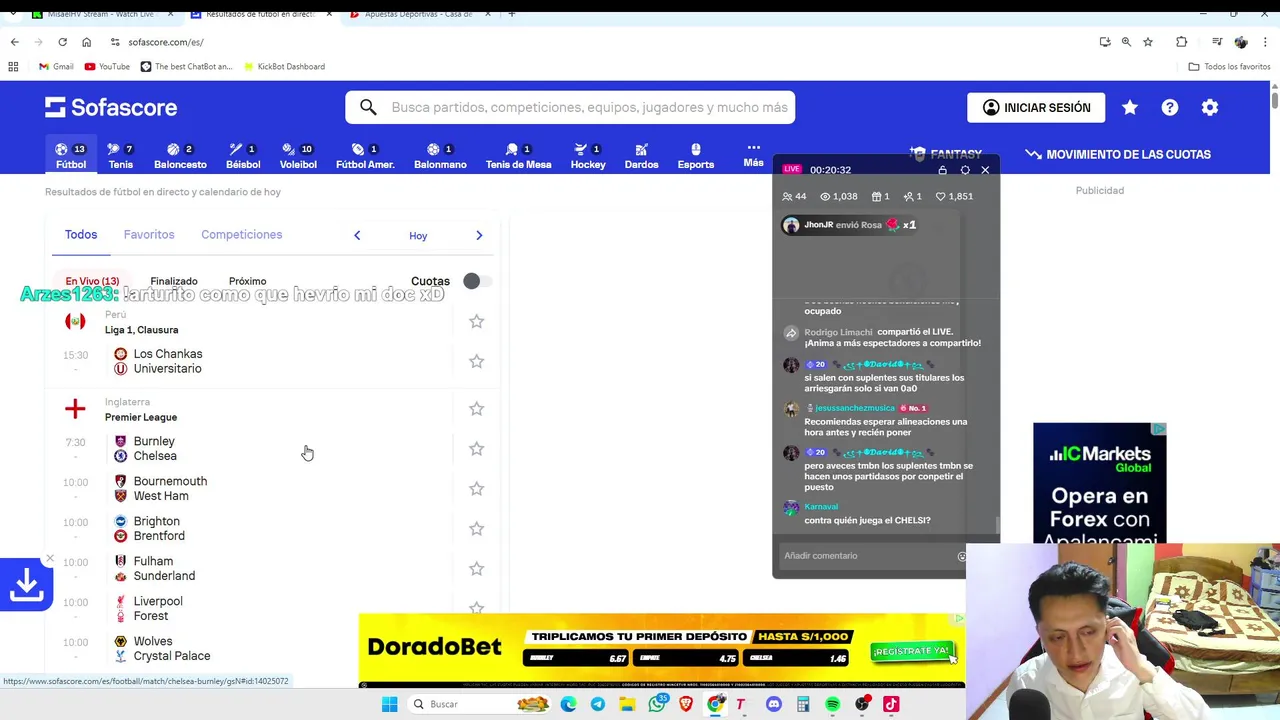
Task: Switch to the Todos tab
Action: [81, 234]
